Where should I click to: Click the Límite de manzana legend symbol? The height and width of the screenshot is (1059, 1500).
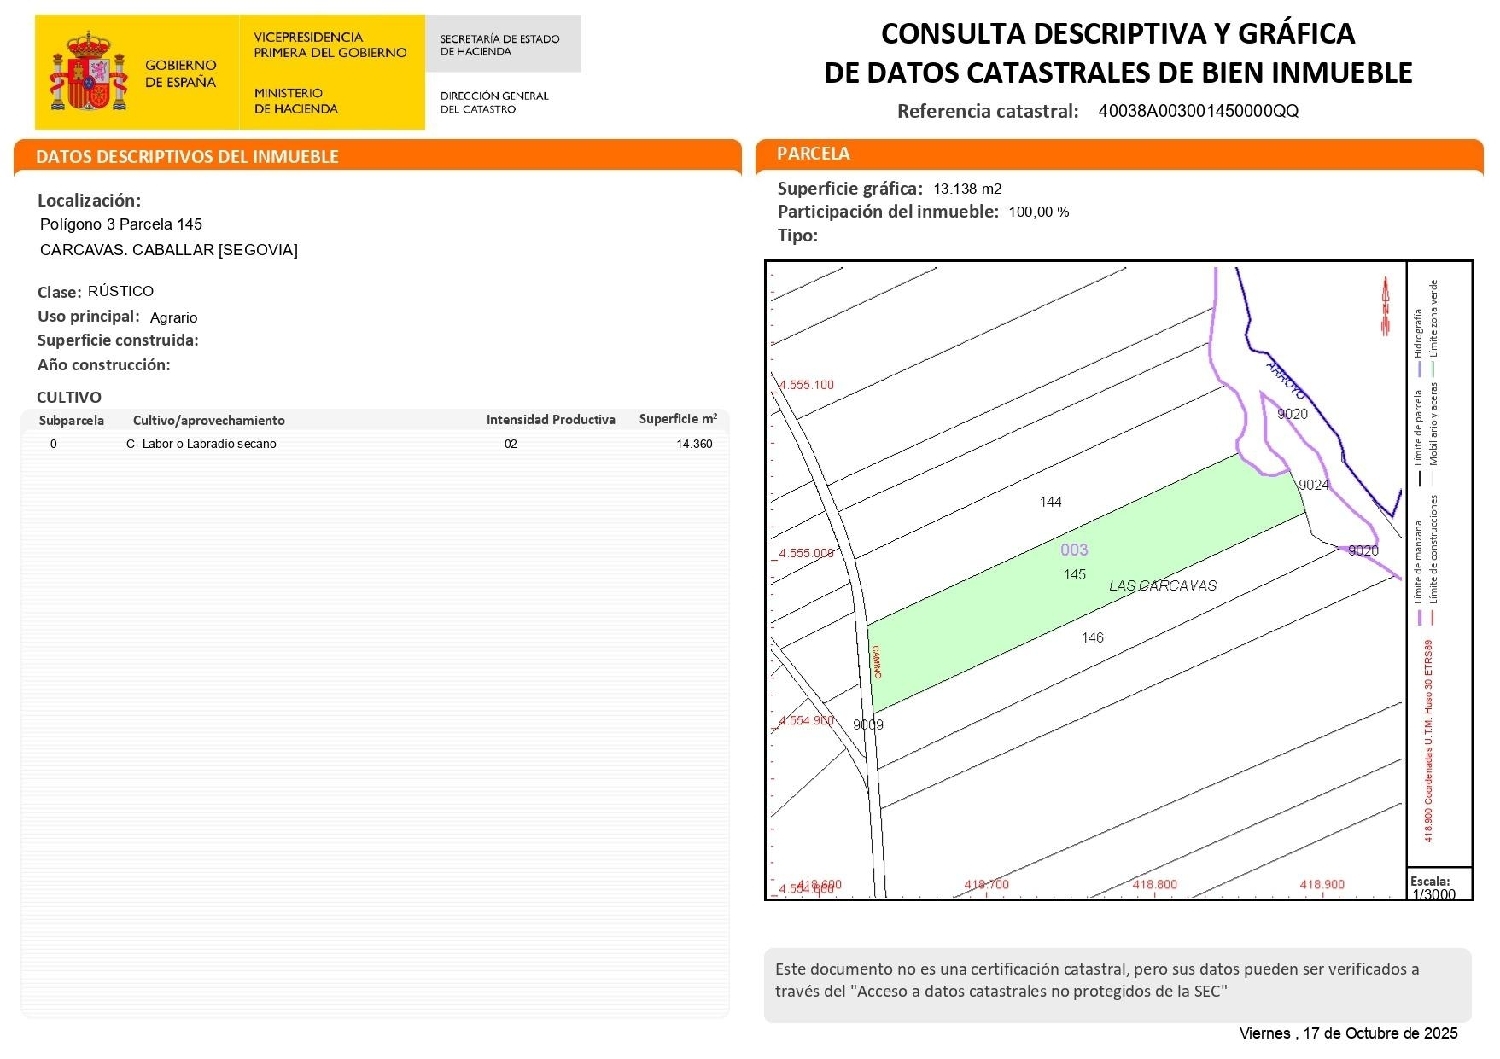[1419, 615]
